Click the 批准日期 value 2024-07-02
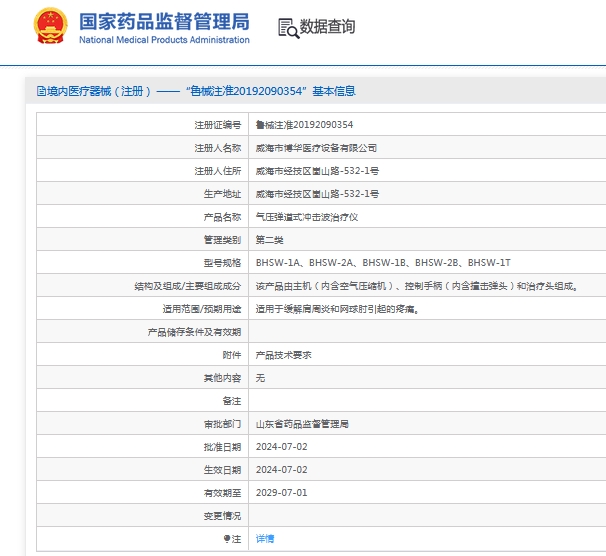This screenshot has width=606, height=556. [x=281, y=447]
